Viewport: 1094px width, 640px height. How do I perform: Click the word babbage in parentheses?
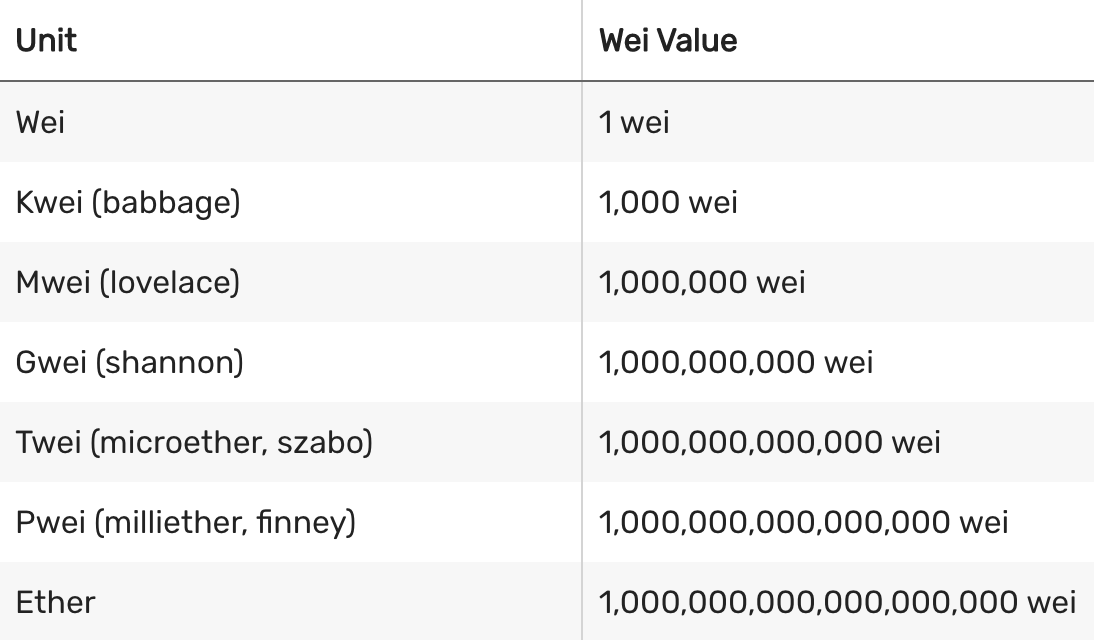pos(167,204)
